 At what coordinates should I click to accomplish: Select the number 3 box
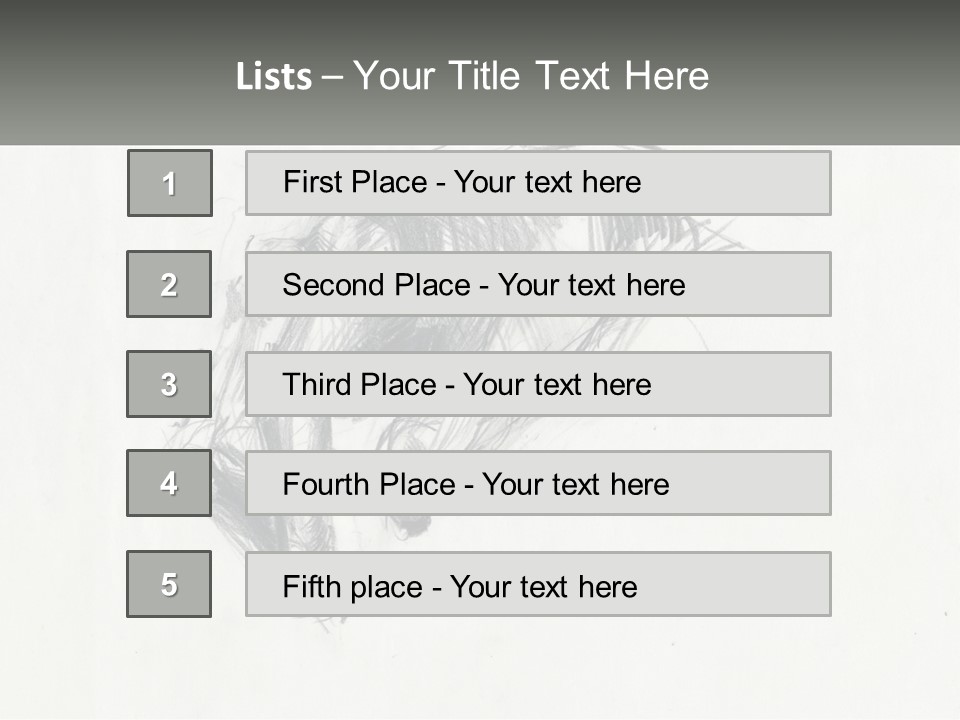pyautogui.click(x=169, y=384)
